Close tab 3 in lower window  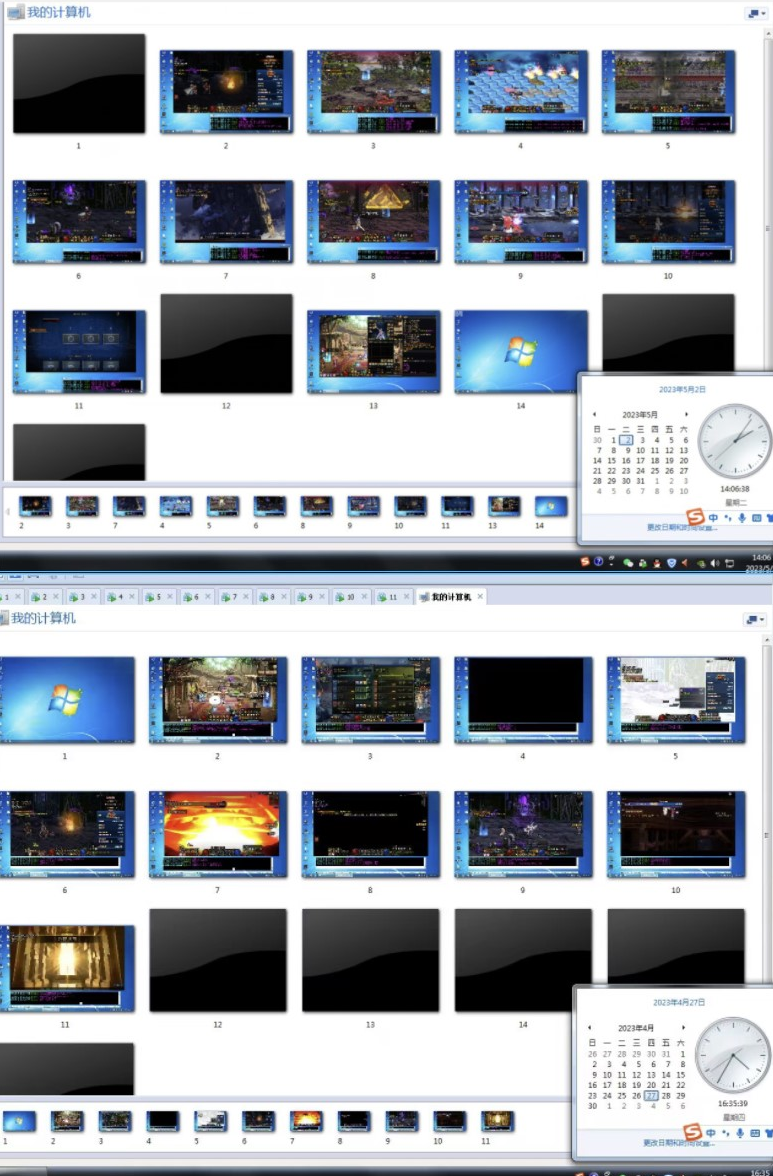click(93, 597)
